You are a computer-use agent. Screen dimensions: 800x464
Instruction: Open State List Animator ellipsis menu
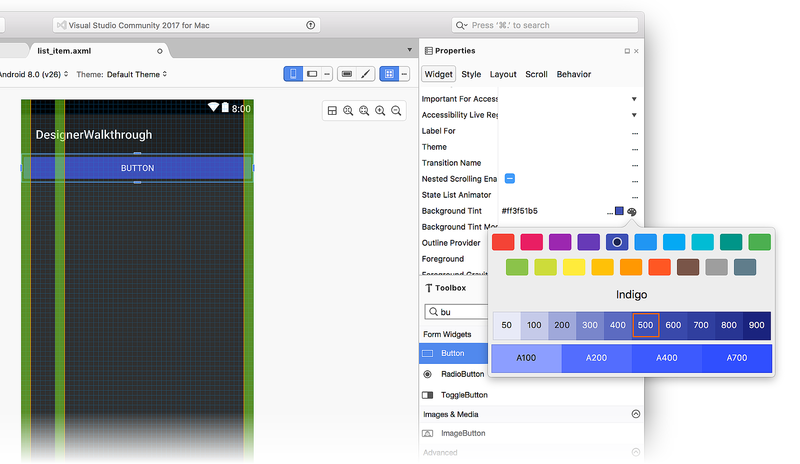[635, 197]
